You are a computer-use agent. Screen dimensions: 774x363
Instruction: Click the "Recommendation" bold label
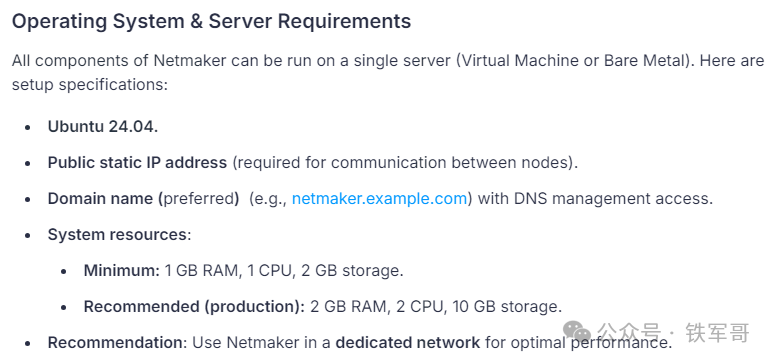pyautogui.click(x=115, y=343)
